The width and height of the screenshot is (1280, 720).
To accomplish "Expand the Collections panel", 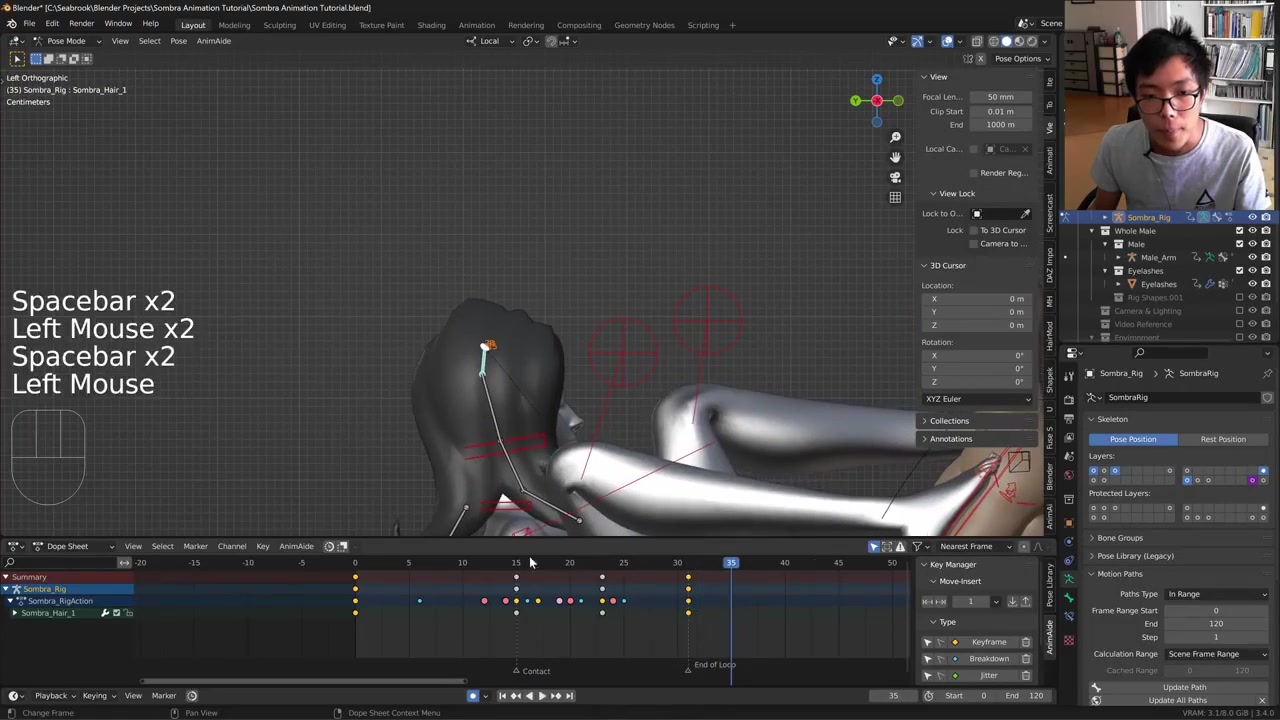I will 949,421.
